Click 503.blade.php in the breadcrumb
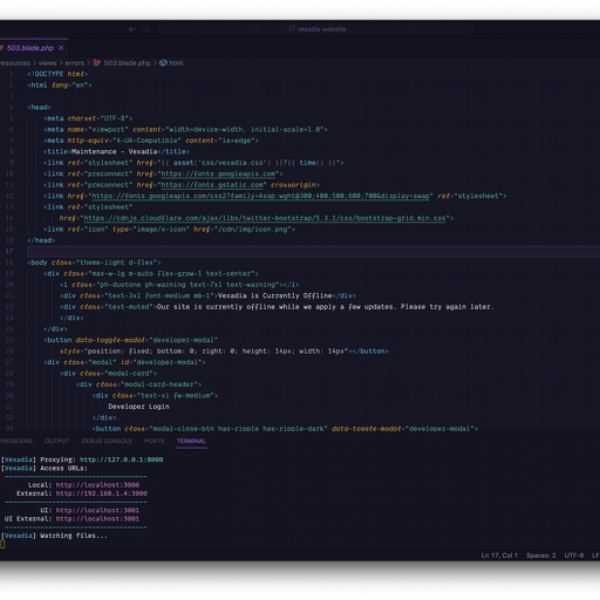 coord(127,63)
